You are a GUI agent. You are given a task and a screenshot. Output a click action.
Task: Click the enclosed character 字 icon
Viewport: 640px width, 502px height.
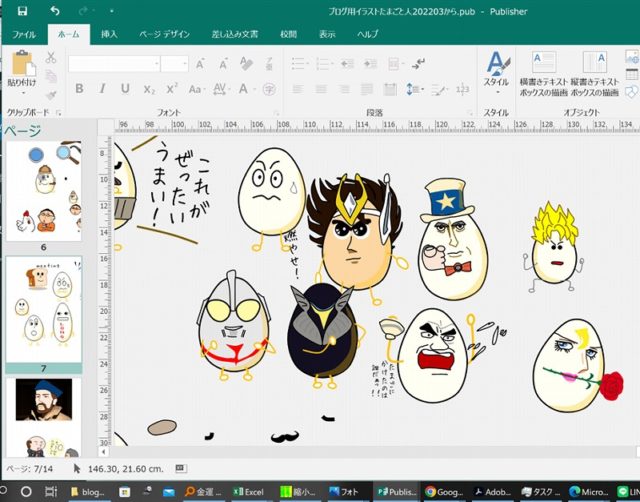click(x=269, y=89)
